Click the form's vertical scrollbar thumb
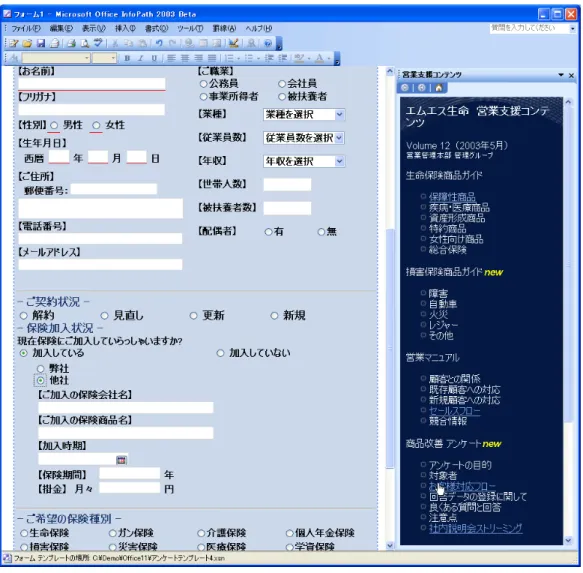 click(390, 348)
